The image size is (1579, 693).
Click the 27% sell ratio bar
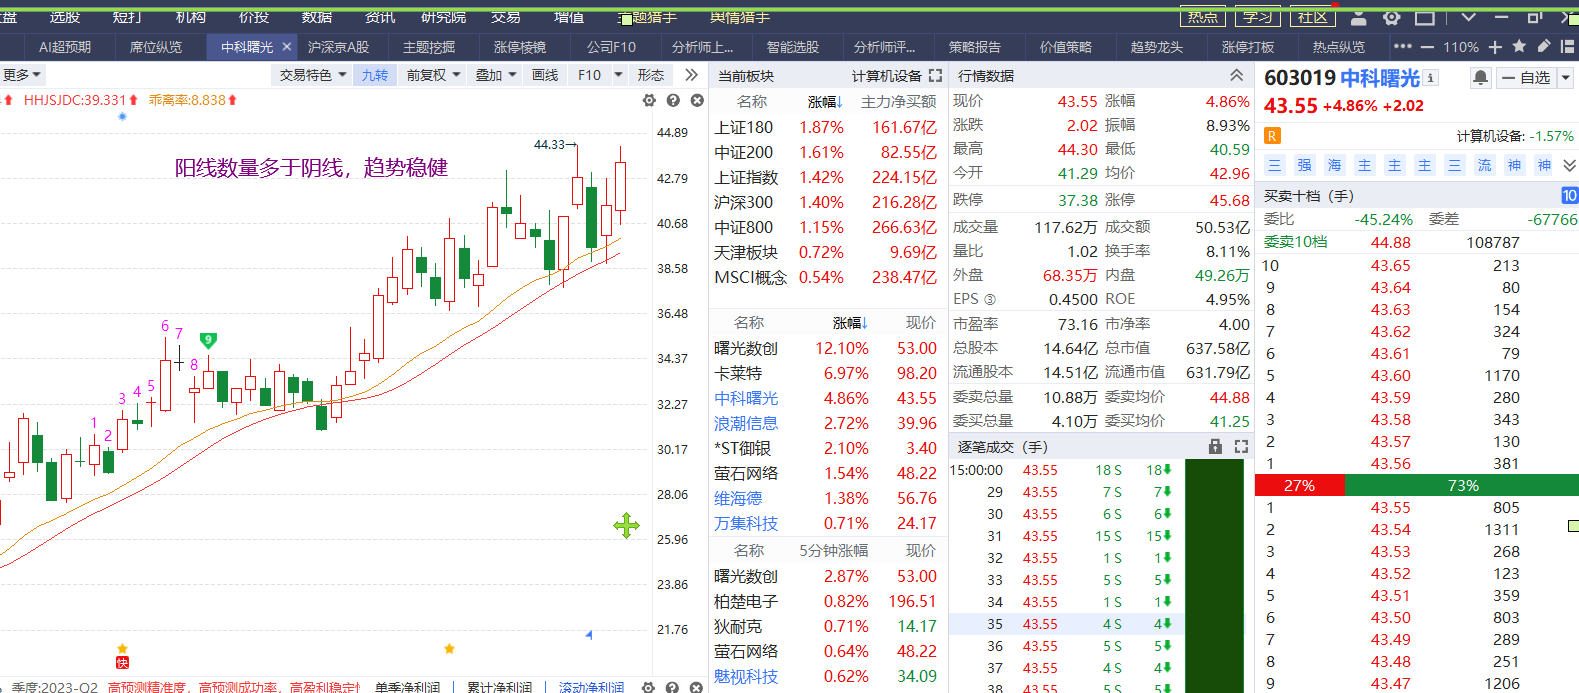point(1300,485)
